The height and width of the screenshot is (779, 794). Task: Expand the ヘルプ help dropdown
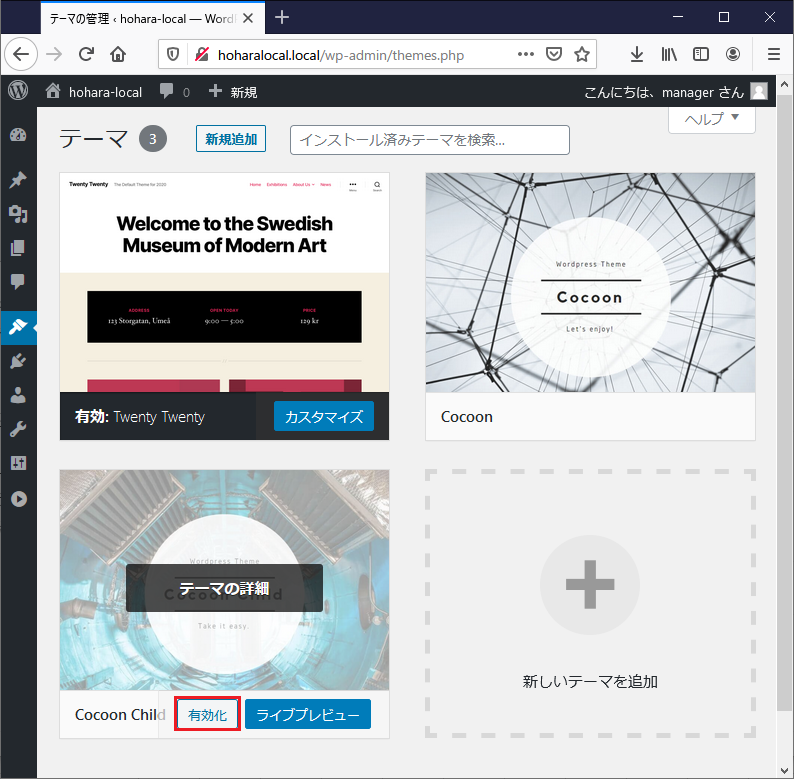[711, 119]
